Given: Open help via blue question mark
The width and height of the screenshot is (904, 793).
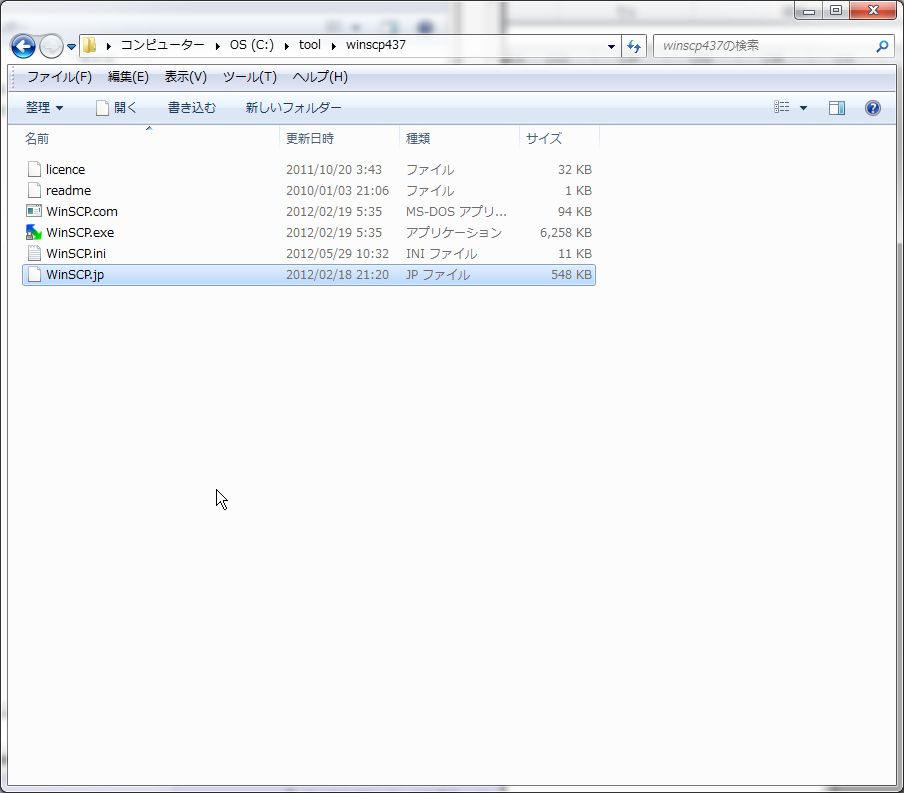Looking at the screenshot, I should pyautogui.click(x=872, y=108).
